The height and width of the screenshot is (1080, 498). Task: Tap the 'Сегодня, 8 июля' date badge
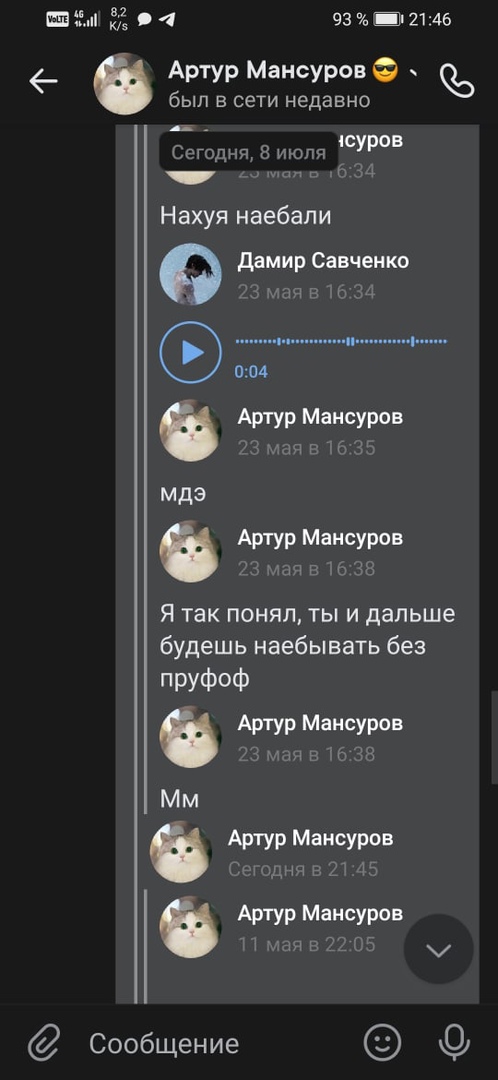click(x=249, y=152)
